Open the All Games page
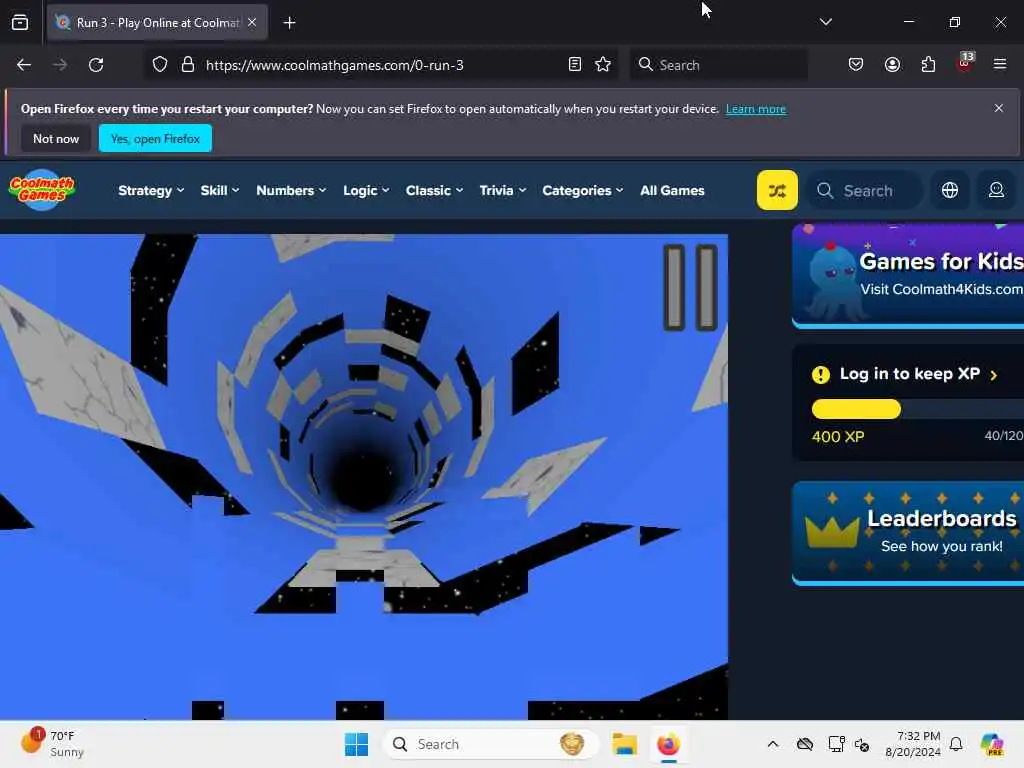 tap(672, 191)
